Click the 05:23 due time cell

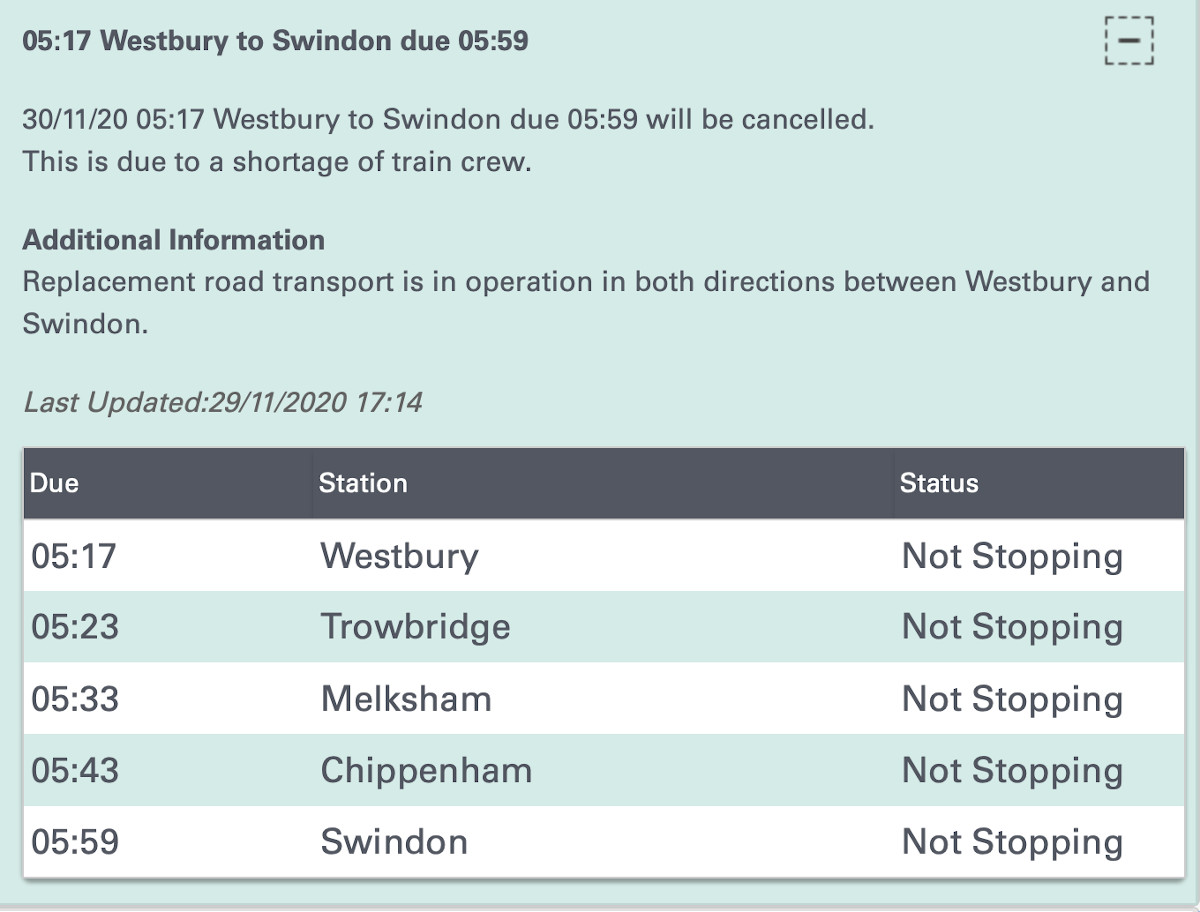[75, 627]
